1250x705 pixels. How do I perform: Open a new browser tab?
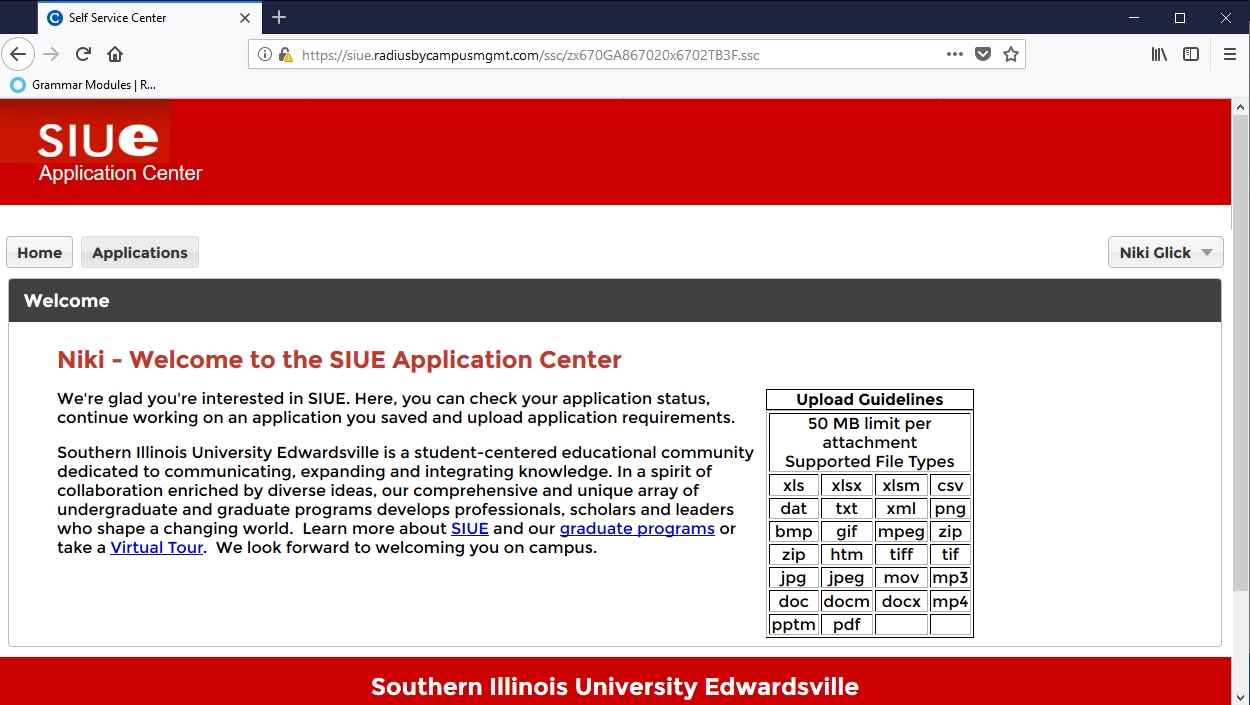(x=279, y=17)
